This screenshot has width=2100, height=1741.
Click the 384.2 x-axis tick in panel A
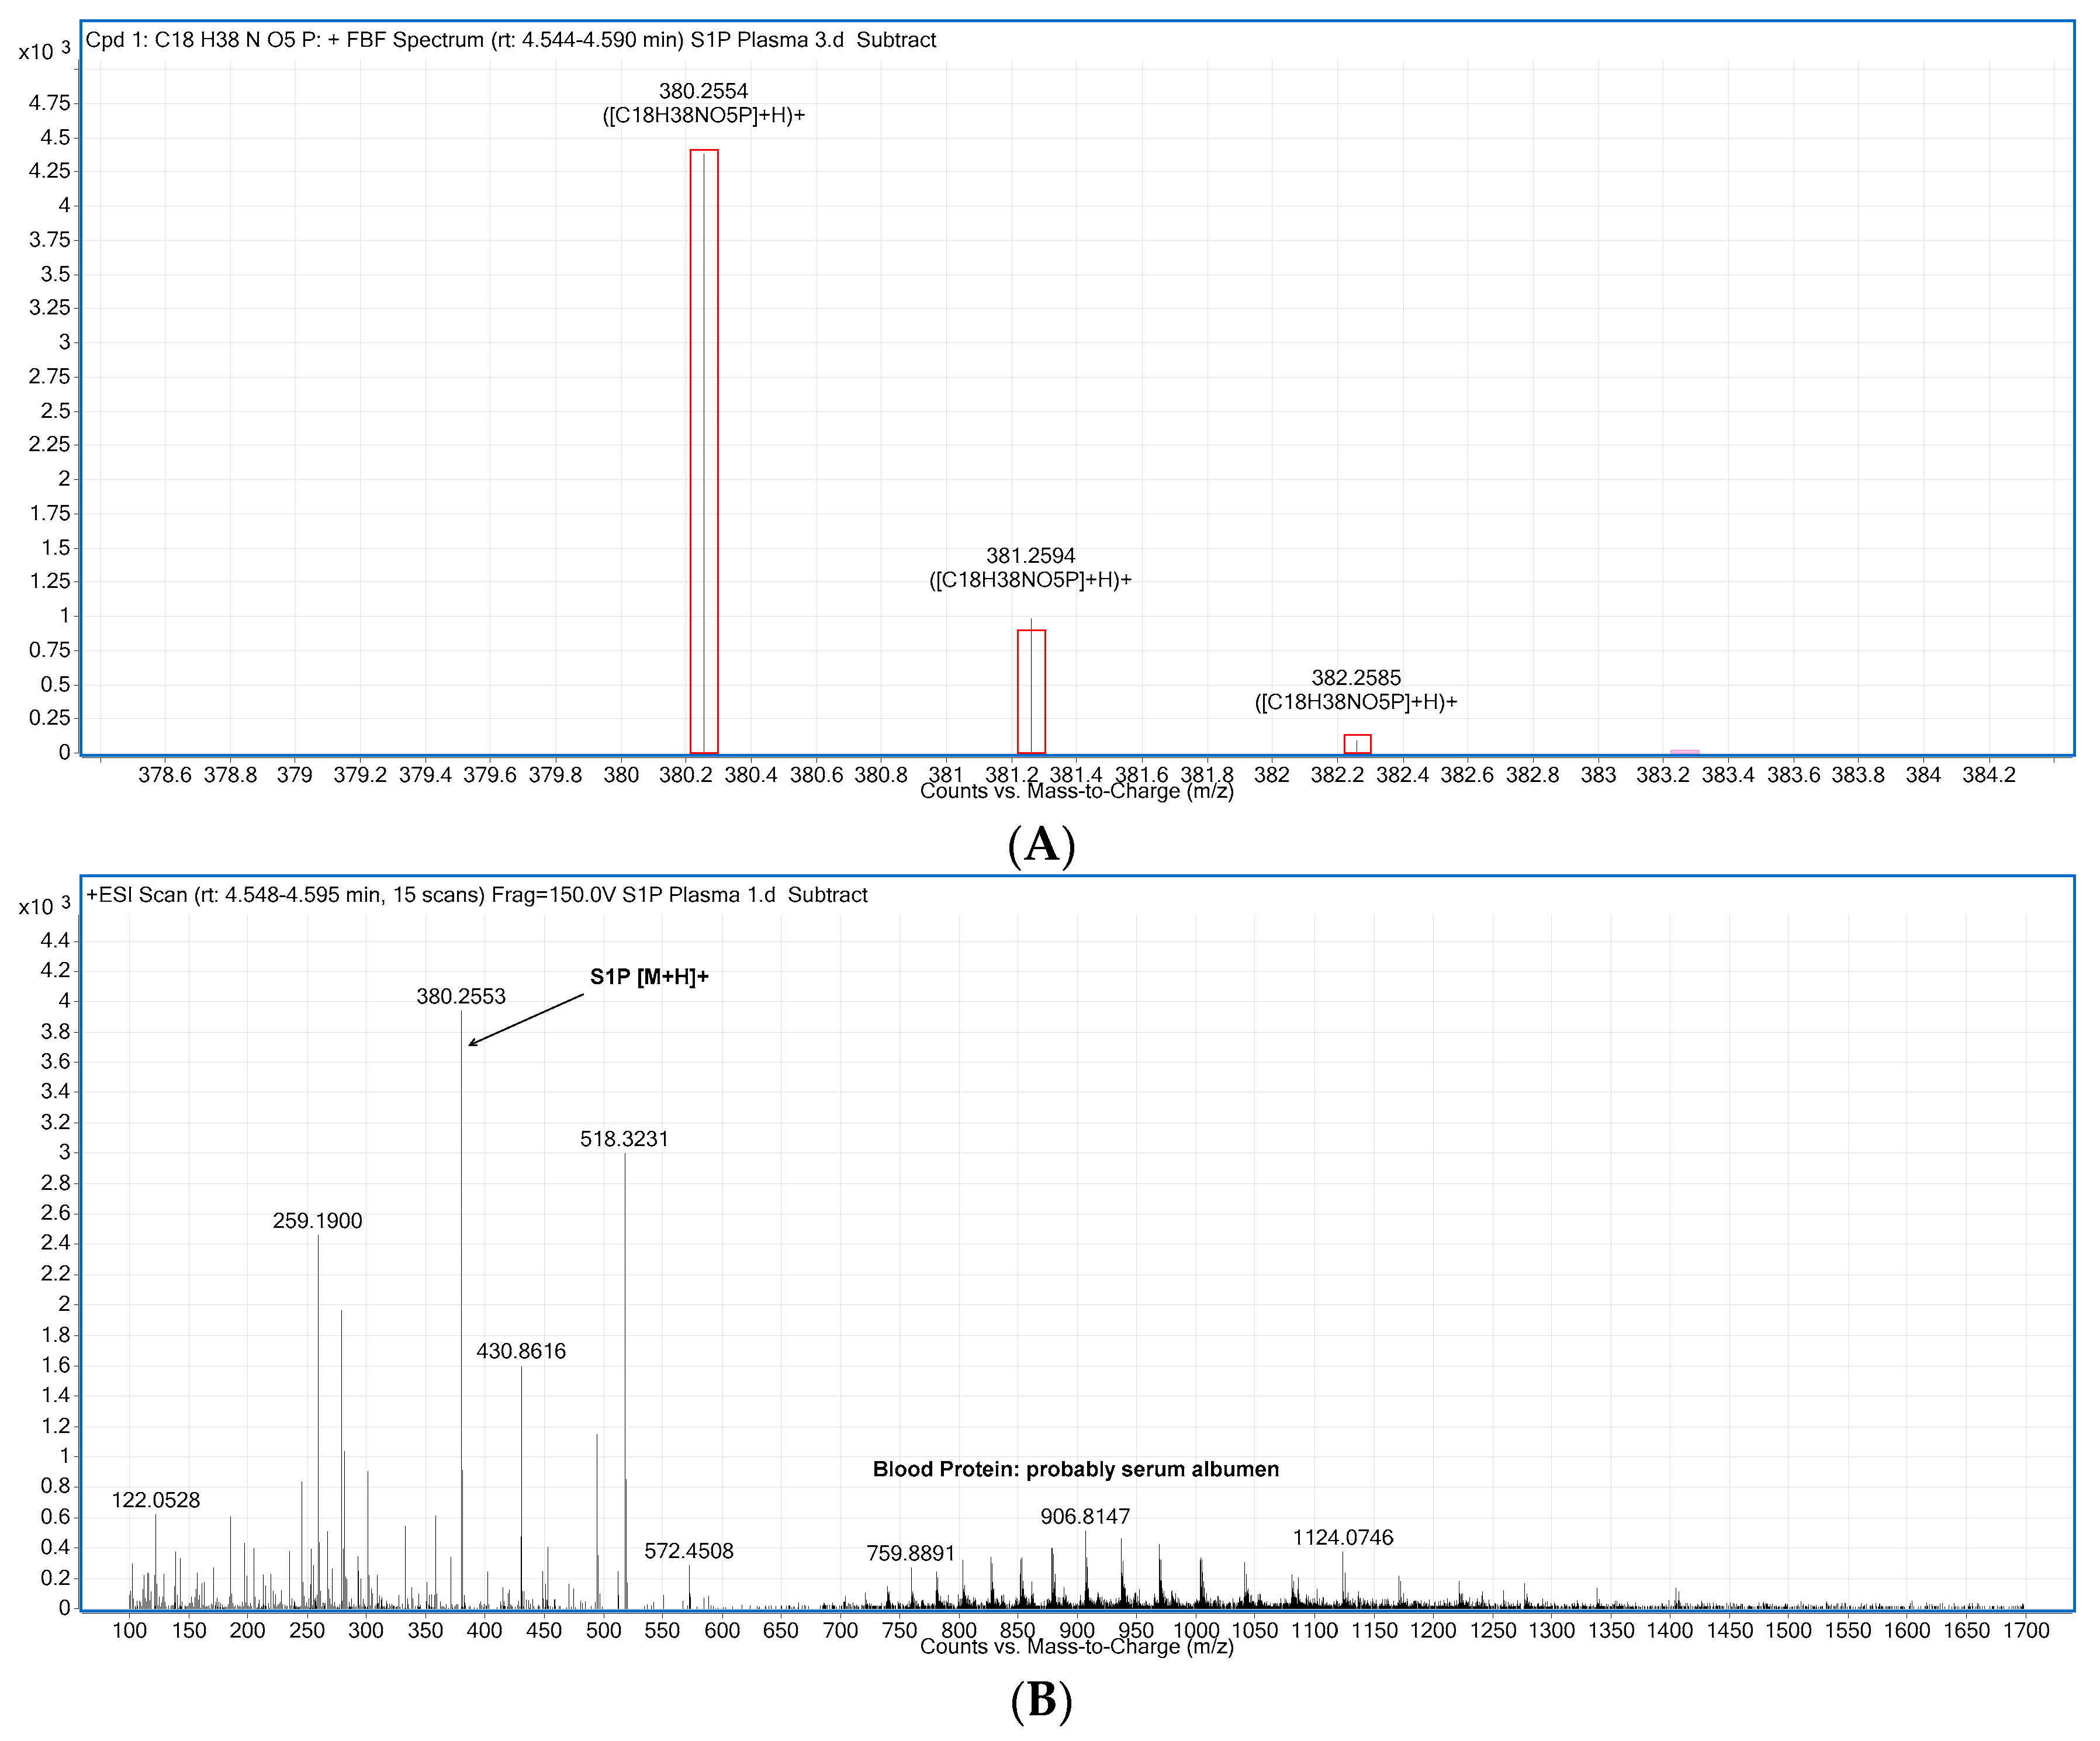point(1988,775)
